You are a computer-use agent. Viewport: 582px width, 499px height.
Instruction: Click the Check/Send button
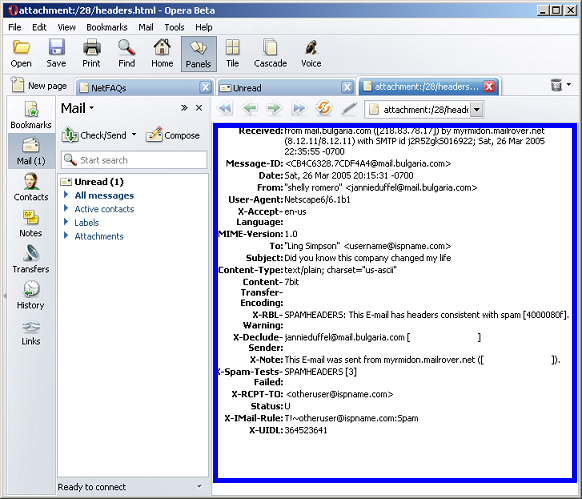[94, 136]
